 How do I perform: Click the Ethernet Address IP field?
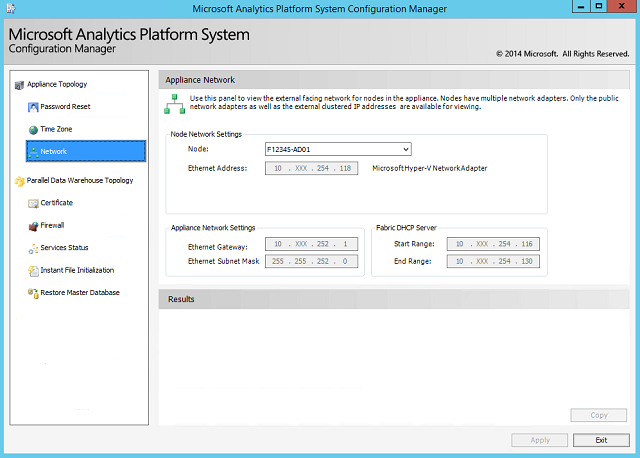point(311,168)
